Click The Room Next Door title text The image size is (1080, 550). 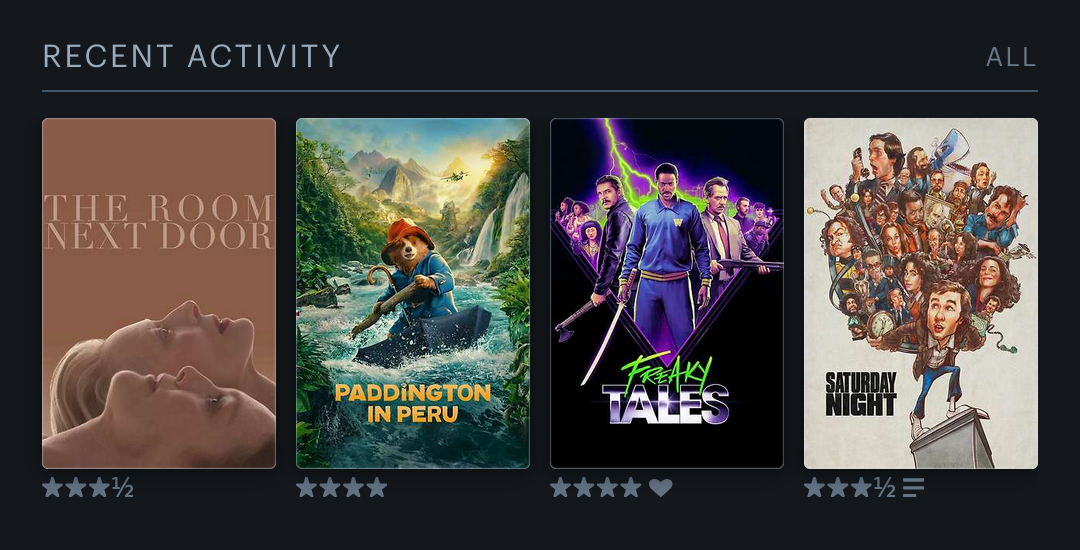159,222
